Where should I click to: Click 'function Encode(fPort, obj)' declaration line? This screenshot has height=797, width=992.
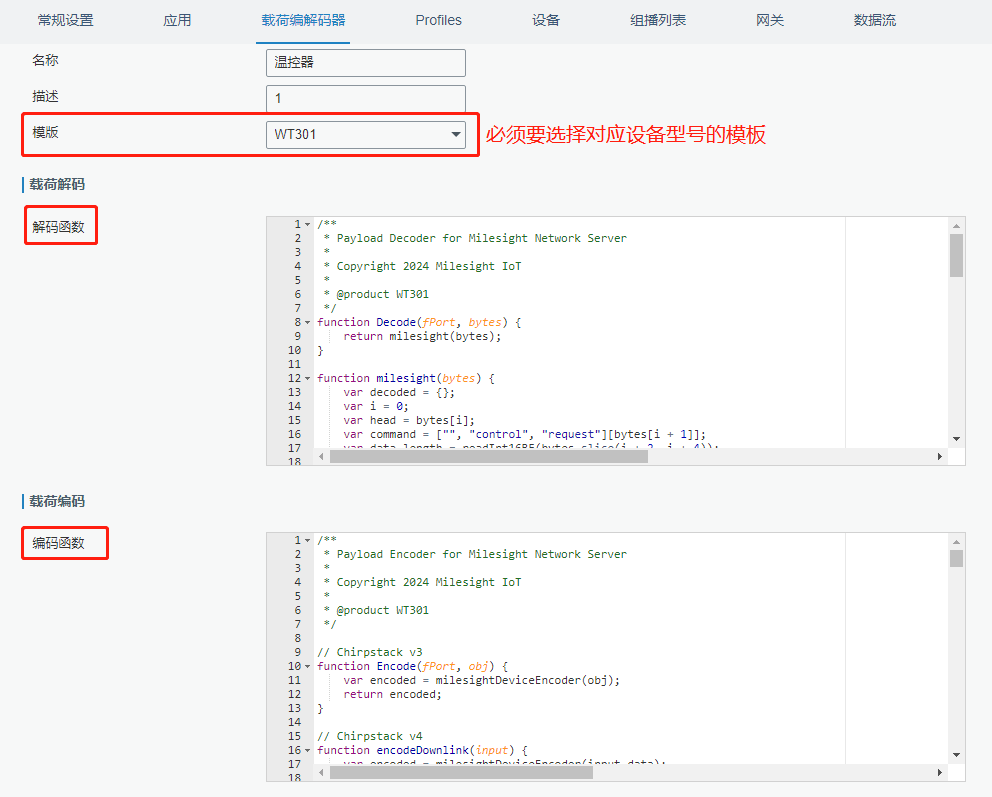point(412,667)
